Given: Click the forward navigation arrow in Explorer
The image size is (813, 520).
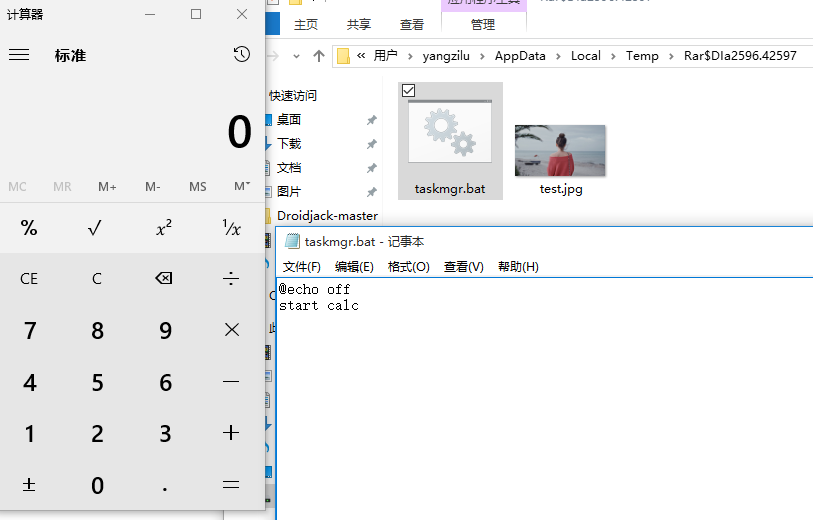Looking at the screenshot, I should coord(273,56).
